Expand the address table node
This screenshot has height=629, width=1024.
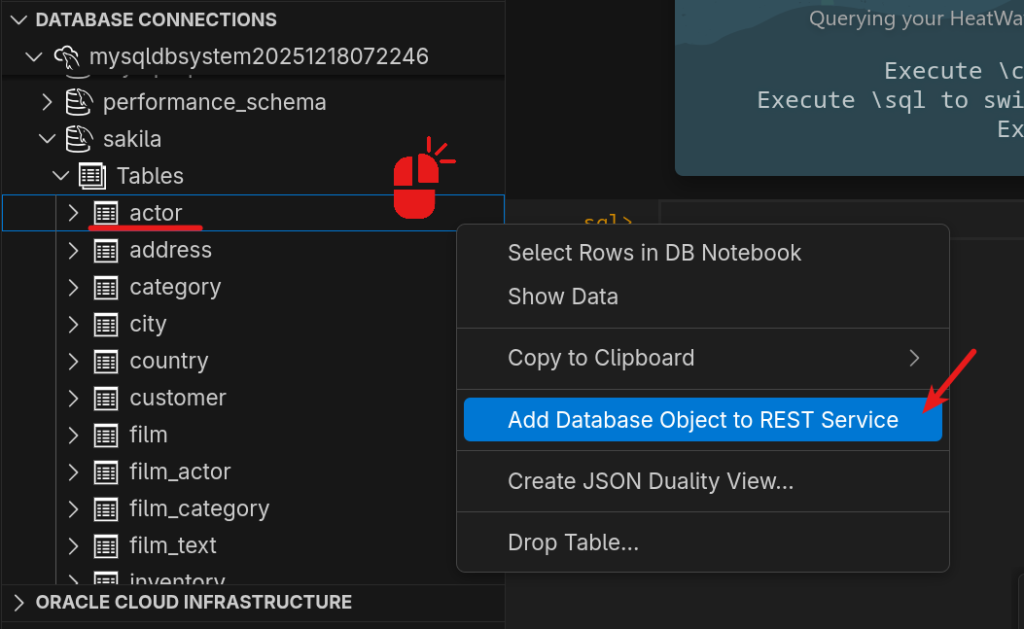coord(73,250)
